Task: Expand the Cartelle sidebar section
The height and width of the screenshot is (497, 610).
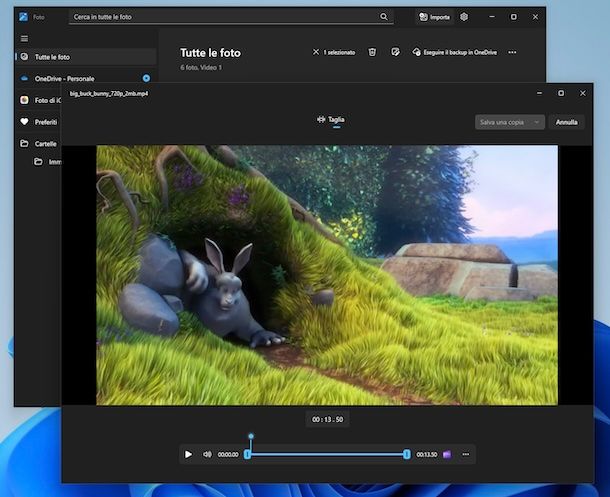Action: click(x=39, y=144)
